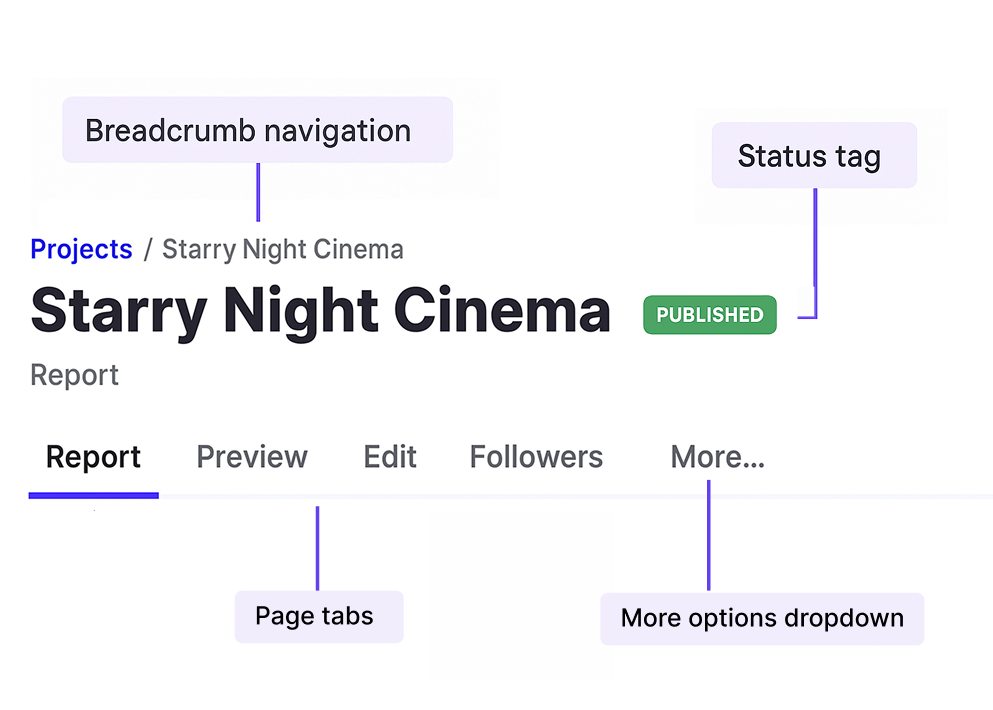Click the large Starry Night Cinema heading
The image size is (993, 710).
click(x=320, y=311)
